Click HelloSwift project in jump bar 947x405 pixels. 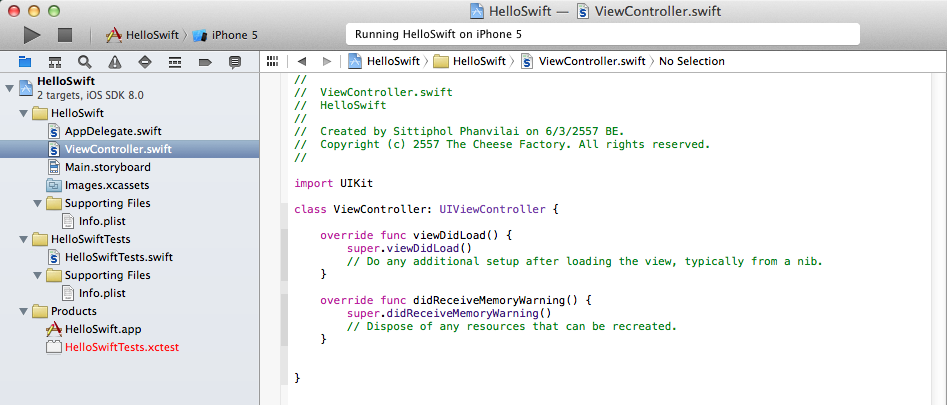point(384,61)
